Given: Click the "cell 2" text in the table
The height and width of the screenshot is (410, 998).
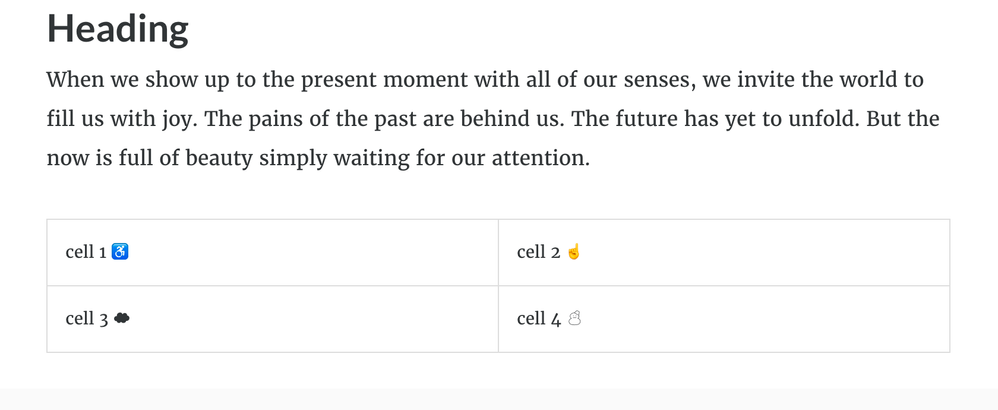Looking at the screenshot, I should [x=538, y=252].
